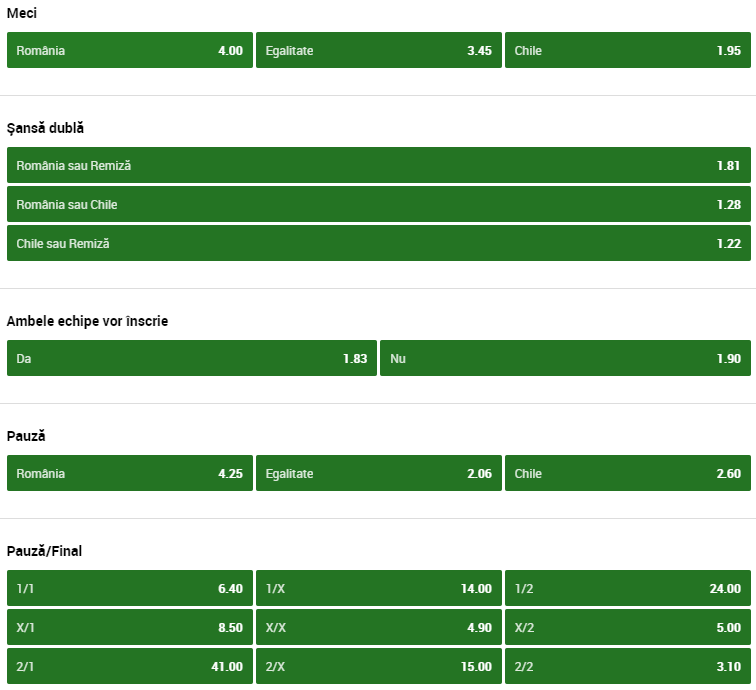
Task: Pick 1/2 outcome at 24.00
Action: coord(627,588)
